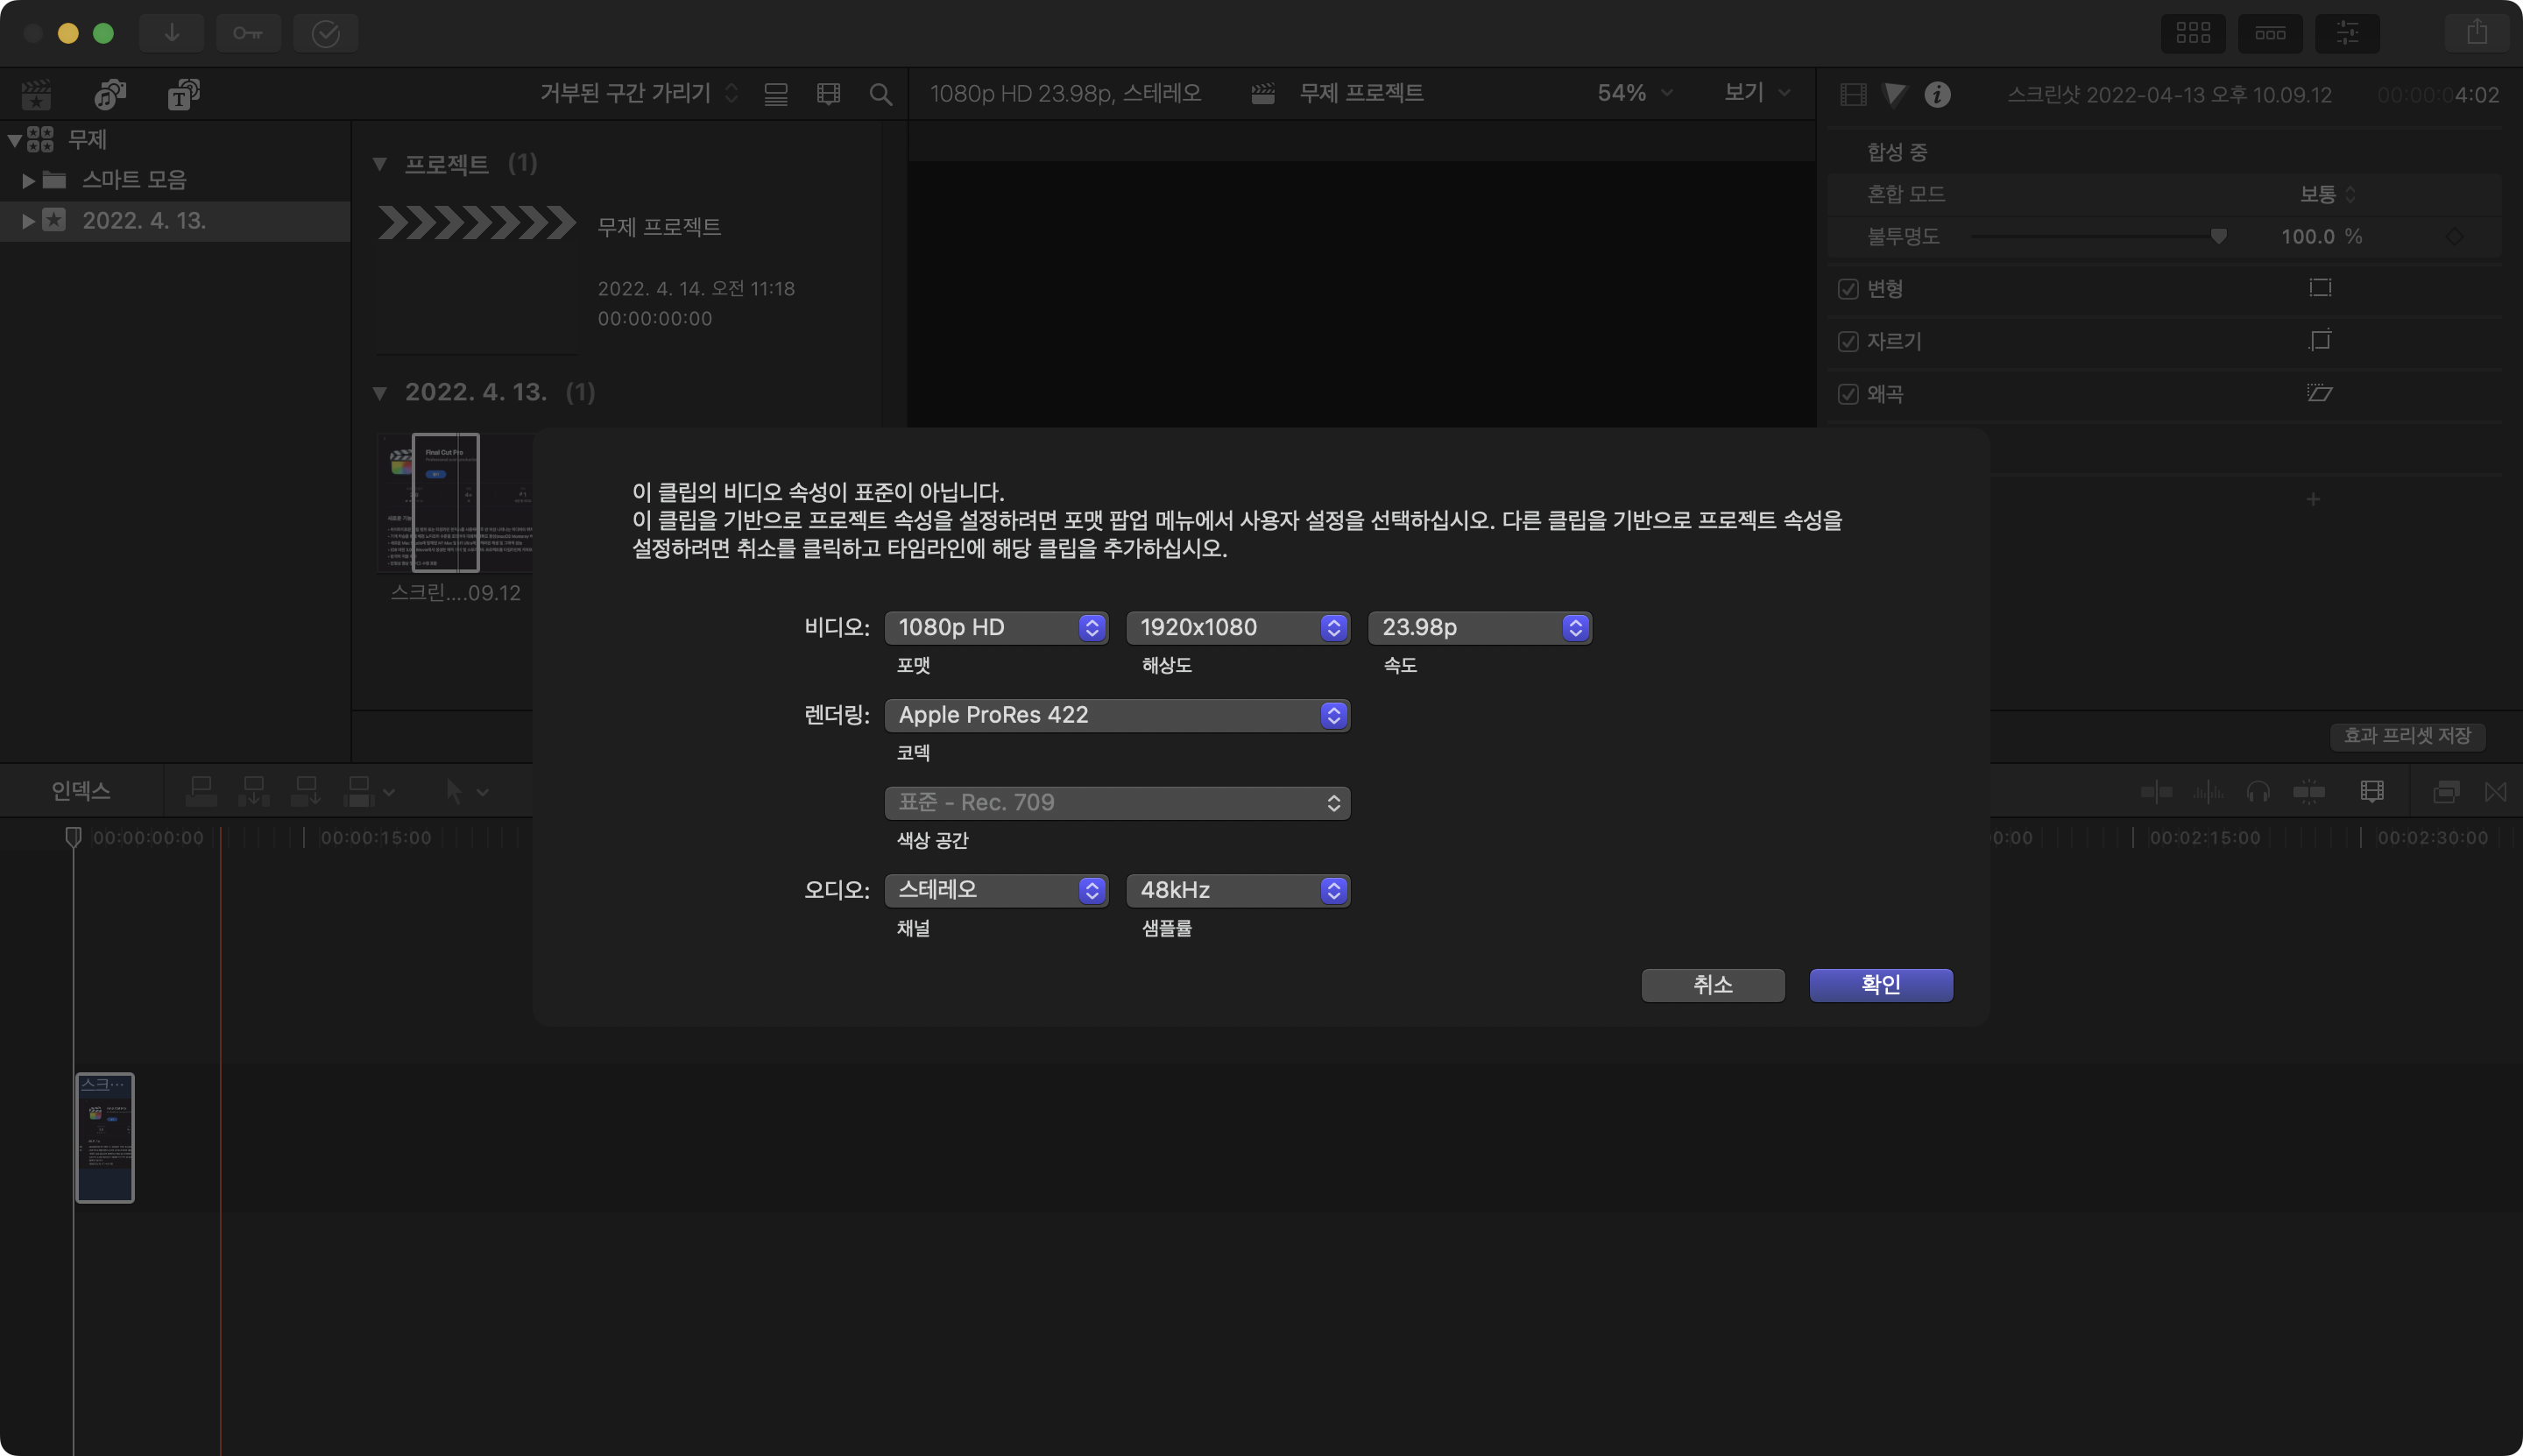Toggle the 왜곡 checkbox
The width and height of the screenshot is (2523, 1456).
tap(1848, 394)
